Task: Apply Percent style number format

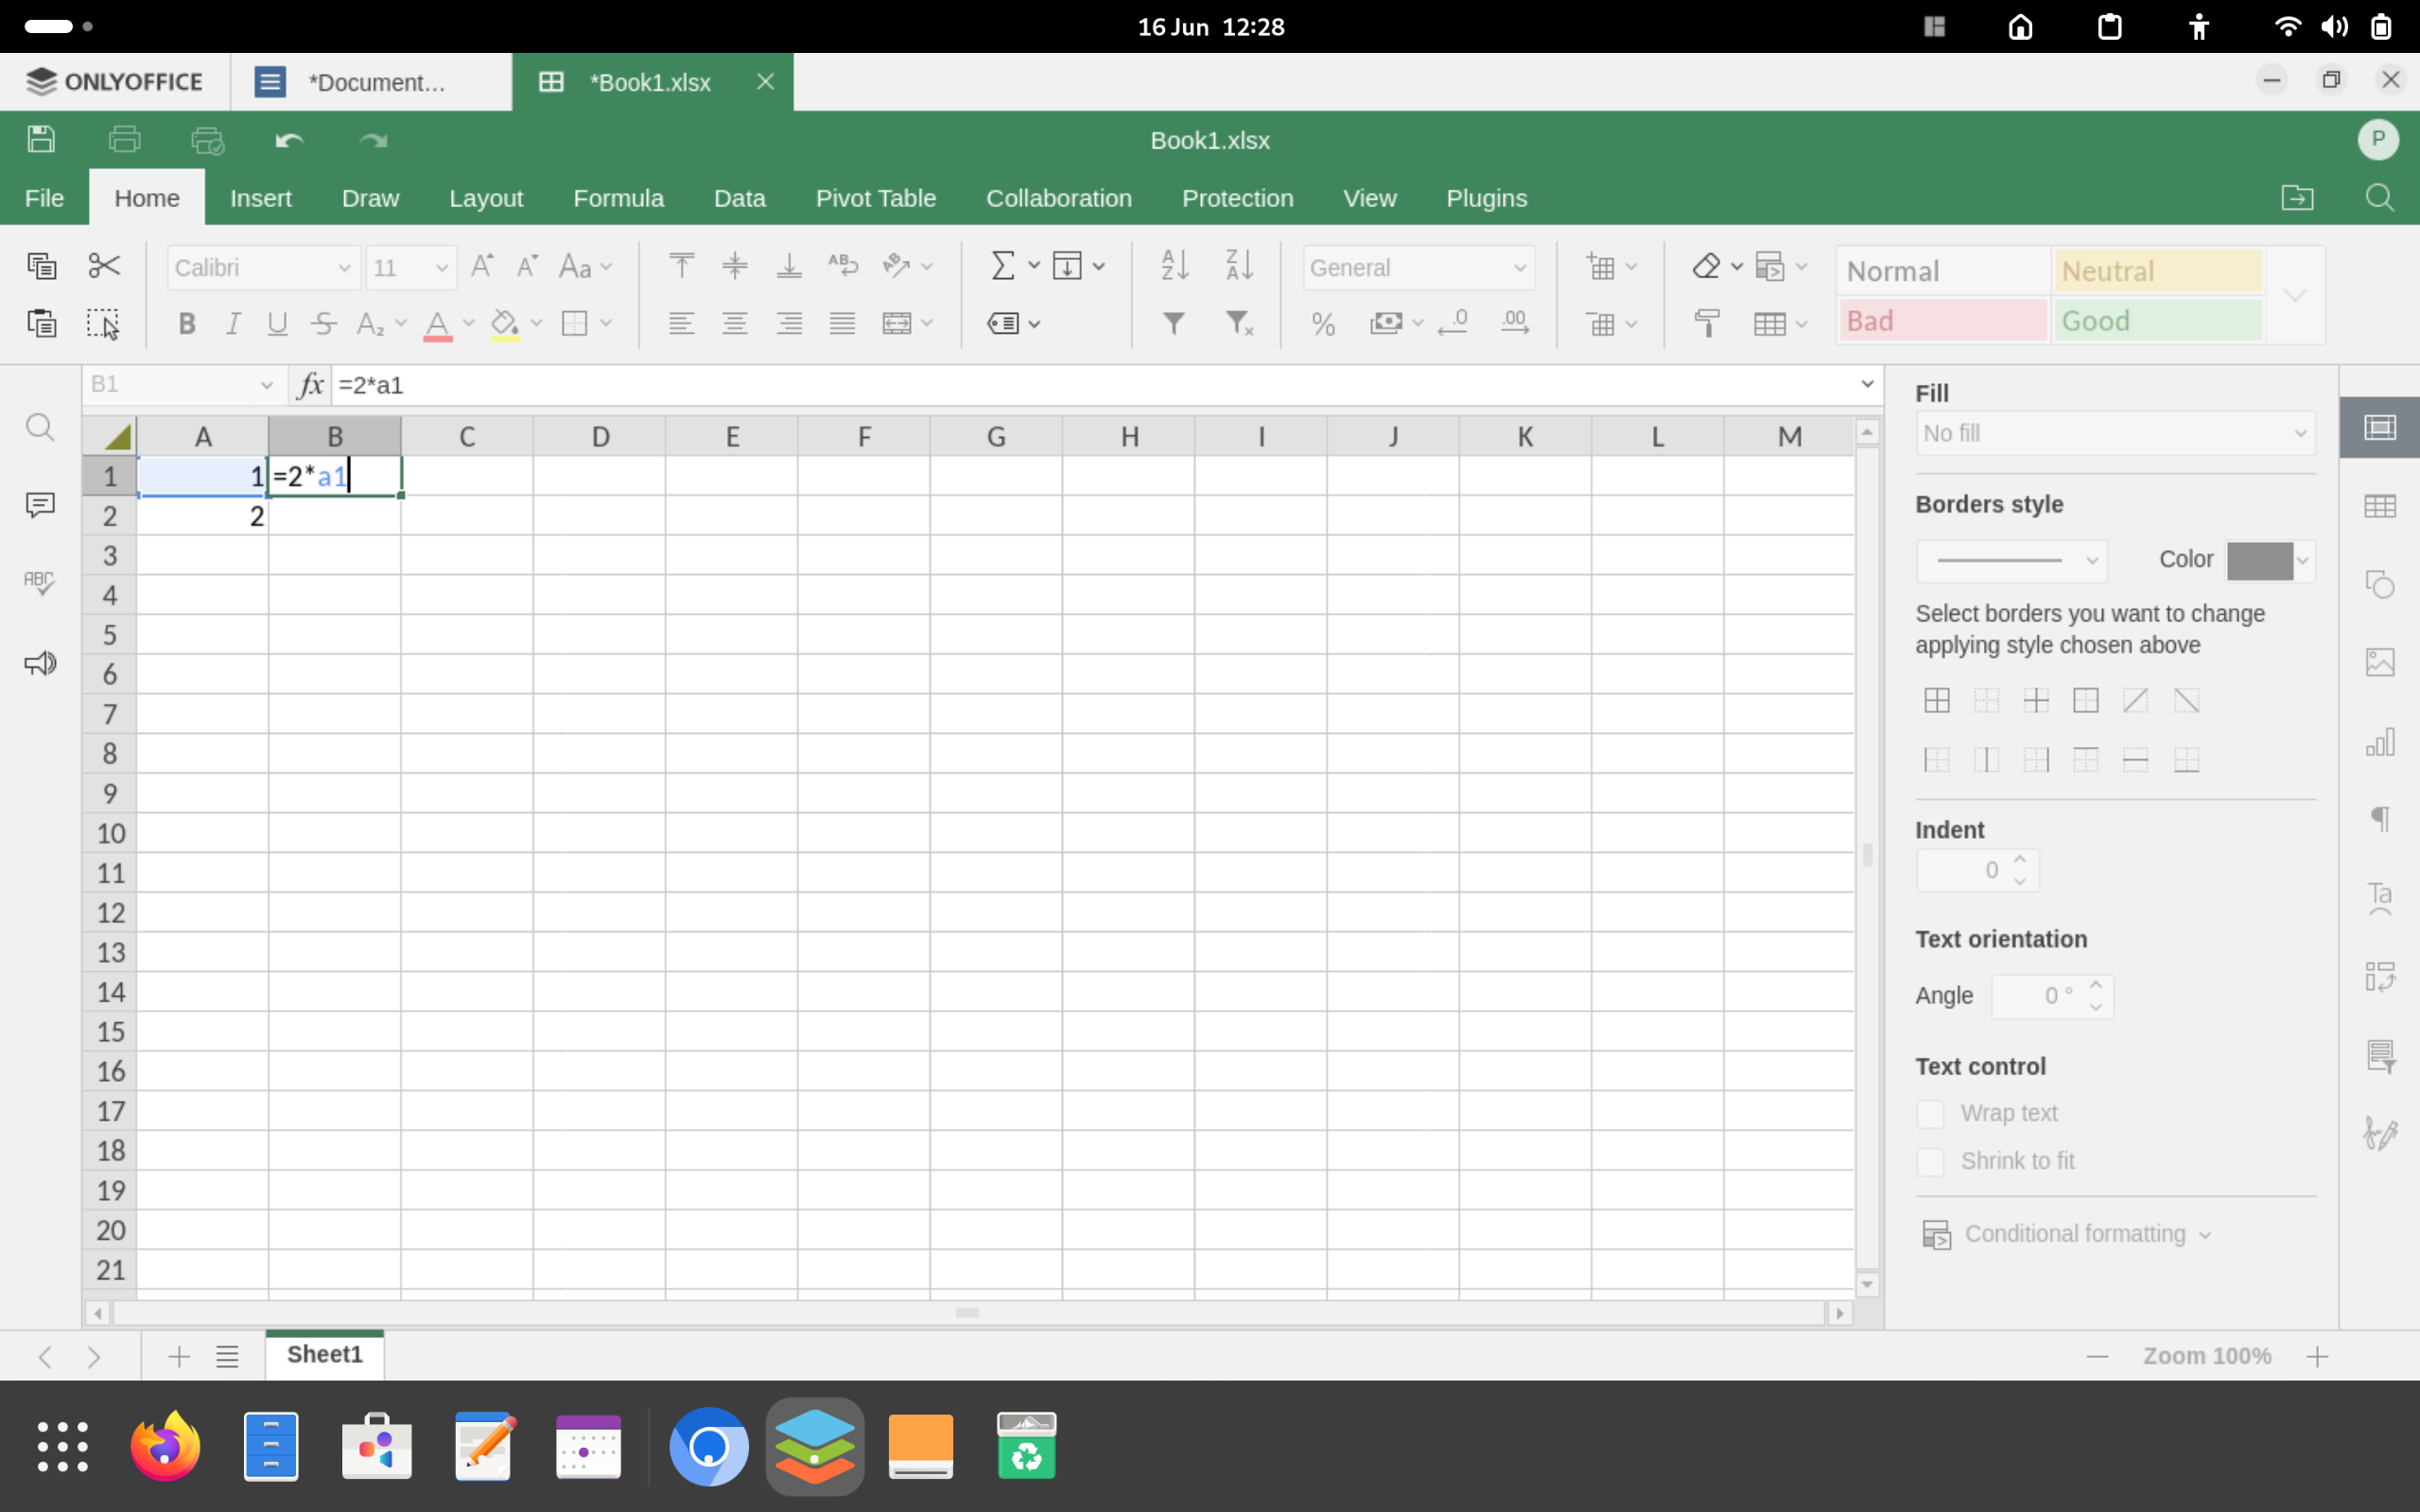Action: click(1323, 323)
